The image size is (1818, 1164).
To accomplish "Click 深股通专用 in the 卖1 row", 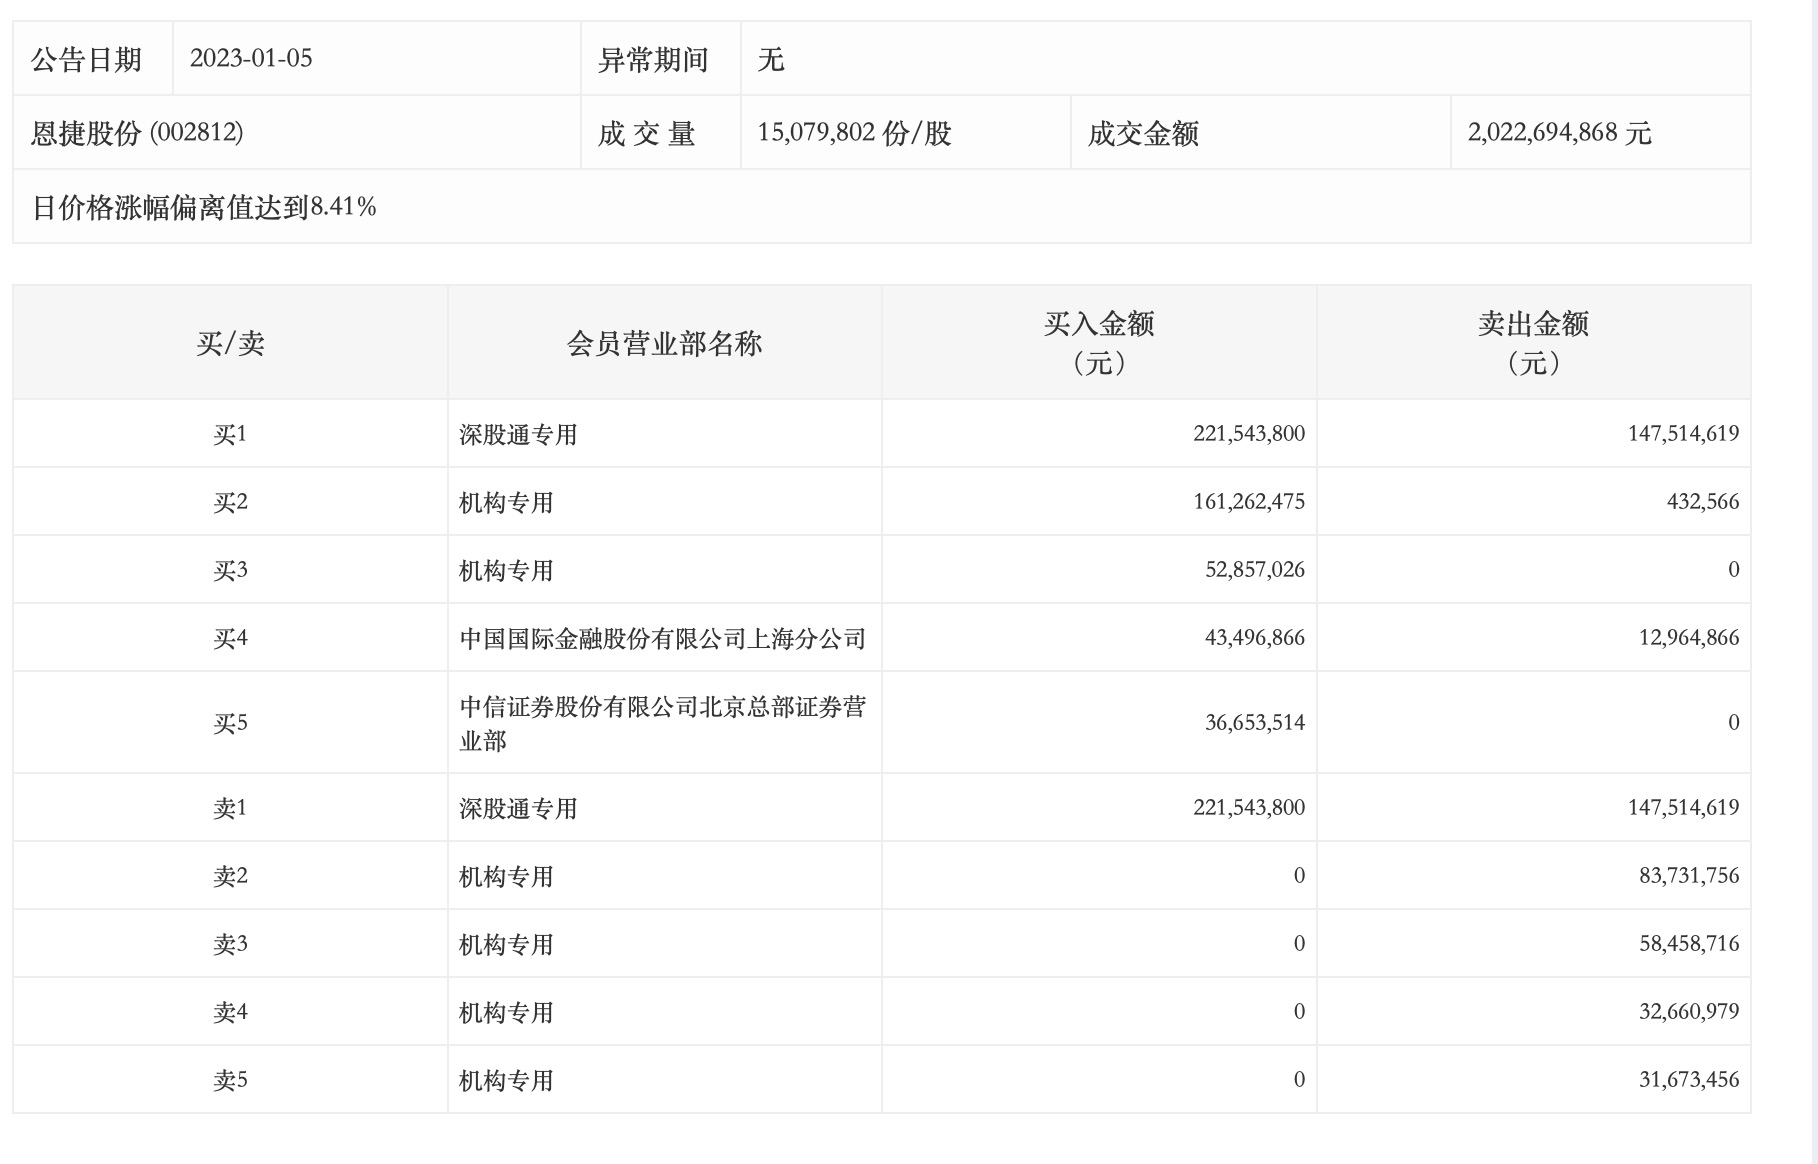I will coord(518,808).
